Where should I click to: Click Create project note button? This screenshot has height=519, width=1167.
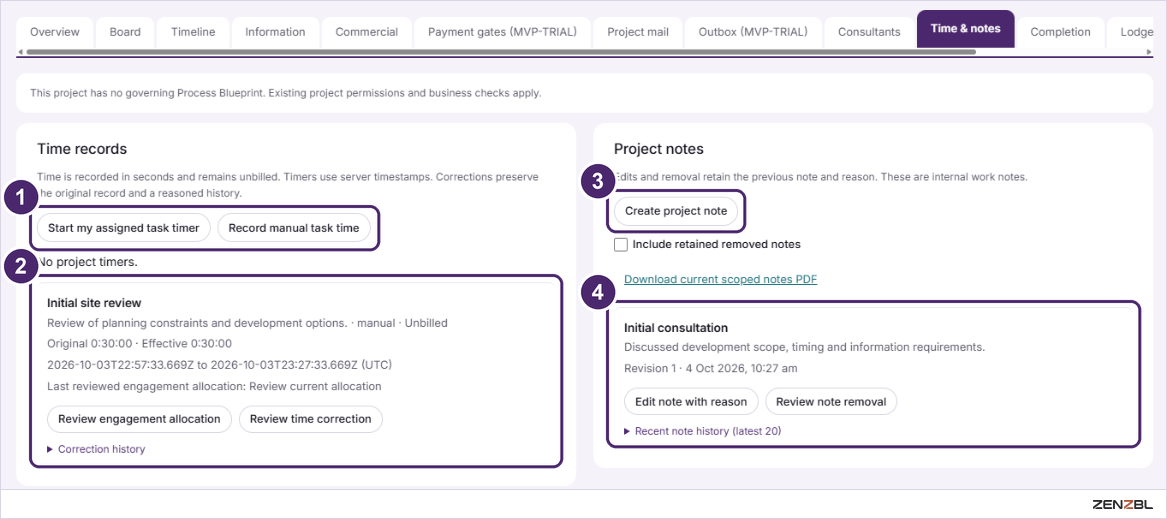(676, 211)
